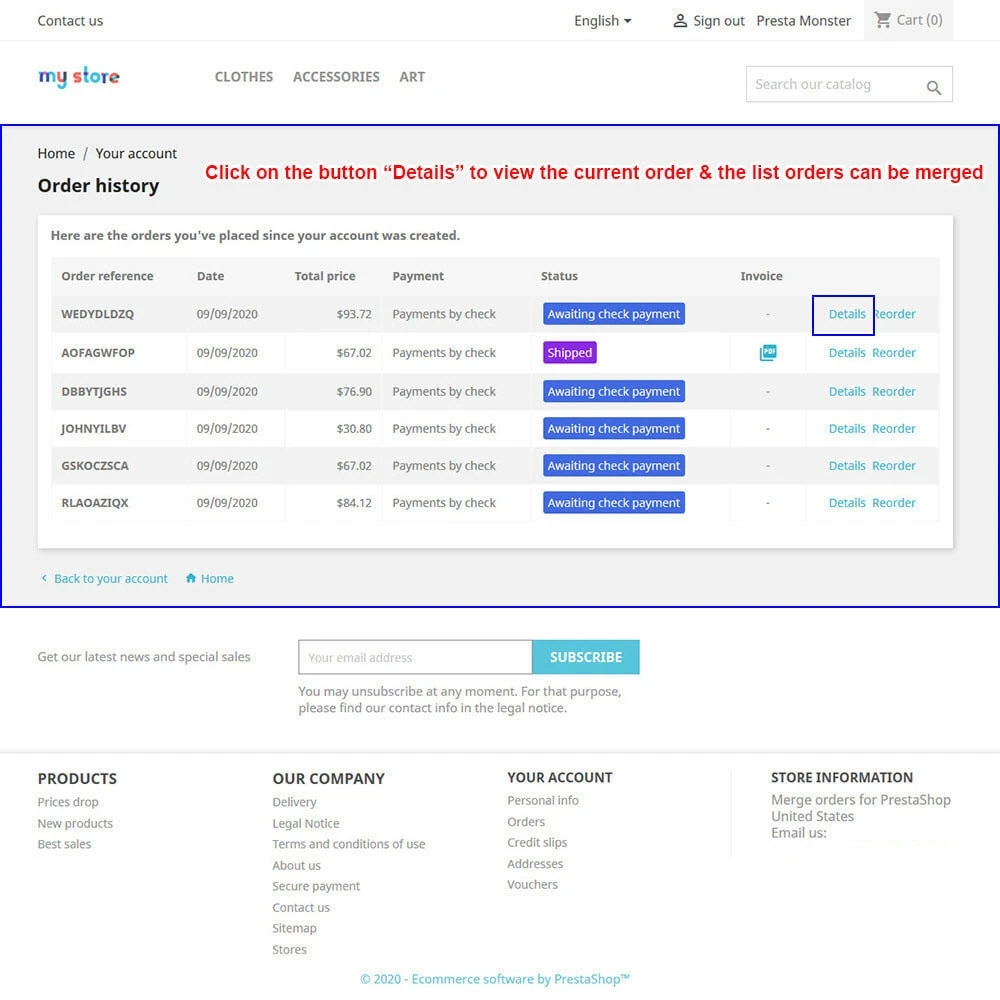1000x1000 pixels.
Task: Click the user account icon near Sign out
Action: (x=680, y=20)
